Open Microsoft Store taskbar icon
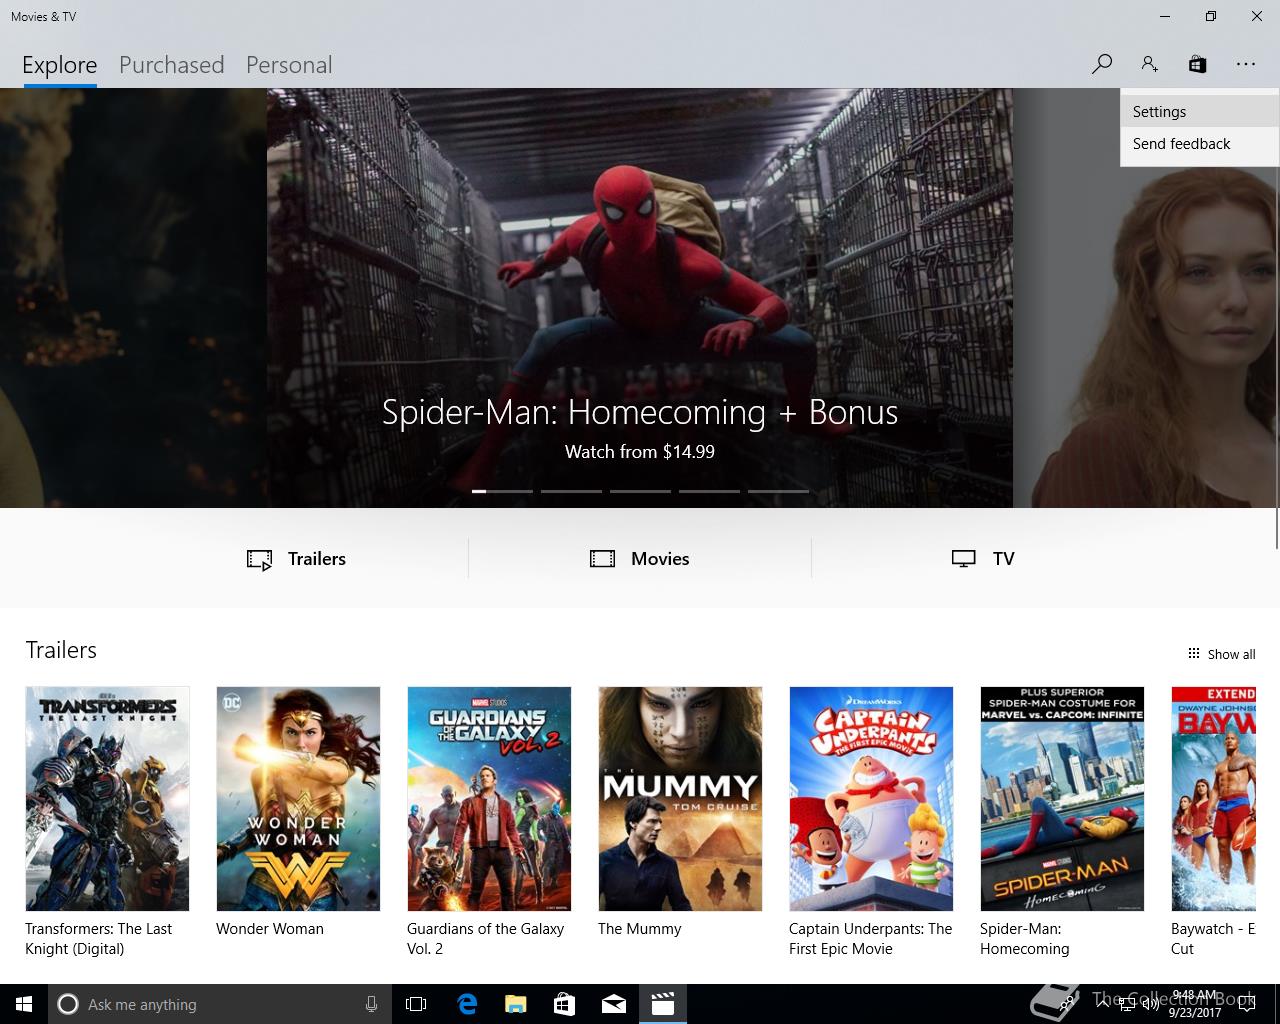Screen dimensions: 1280x1024 pyautogui.click(x=564, y=1004)
